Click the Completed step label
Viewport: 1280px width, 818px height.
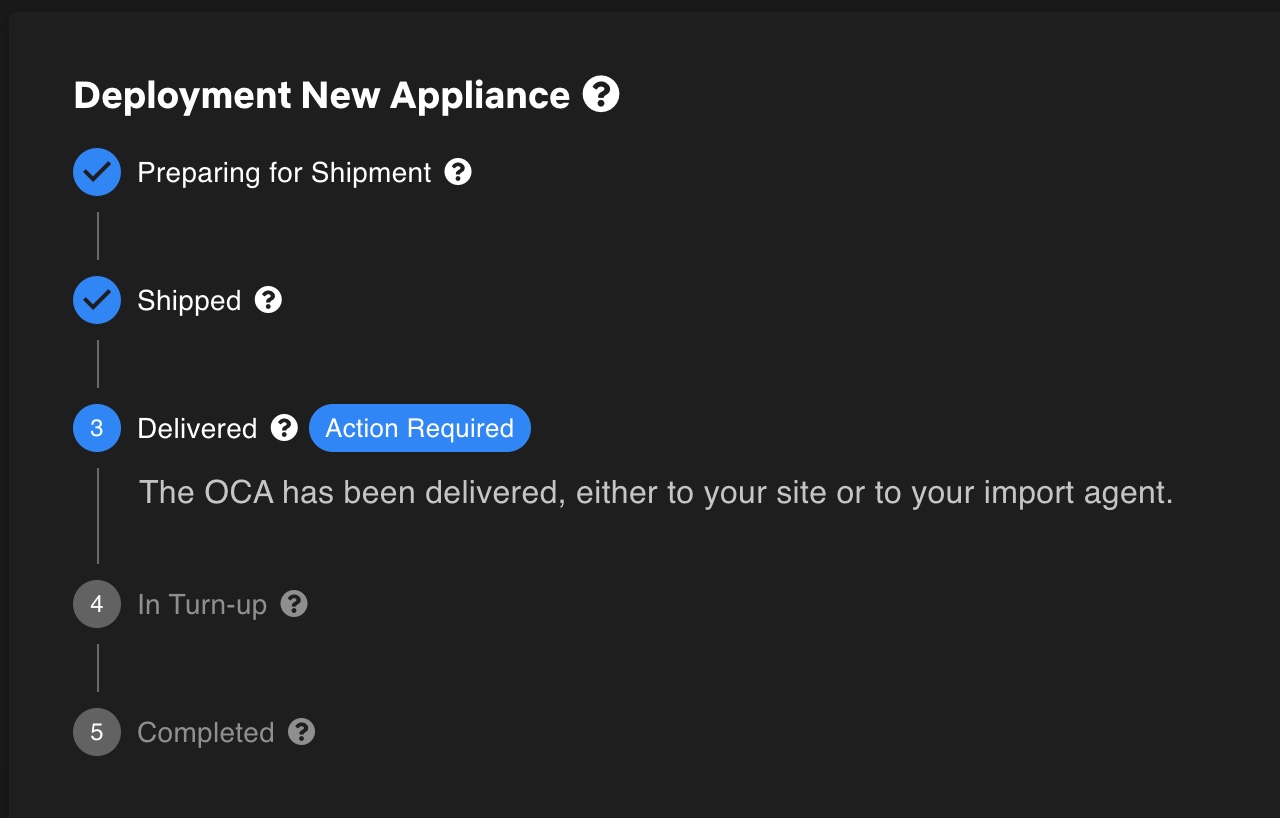coord(205,732)
